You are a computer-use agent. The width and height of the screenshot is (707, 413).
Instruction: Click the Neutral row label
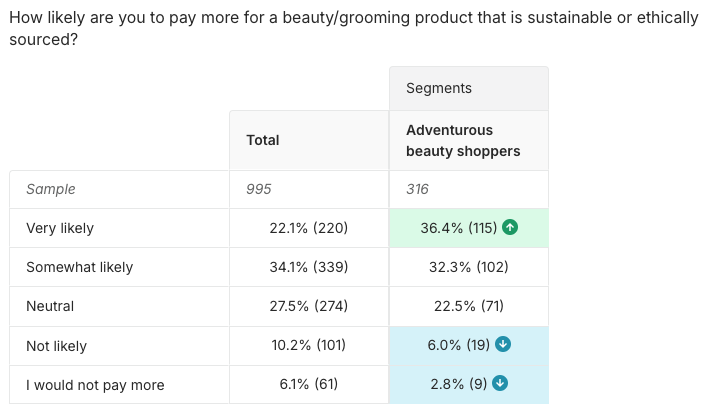coord(50,306)
